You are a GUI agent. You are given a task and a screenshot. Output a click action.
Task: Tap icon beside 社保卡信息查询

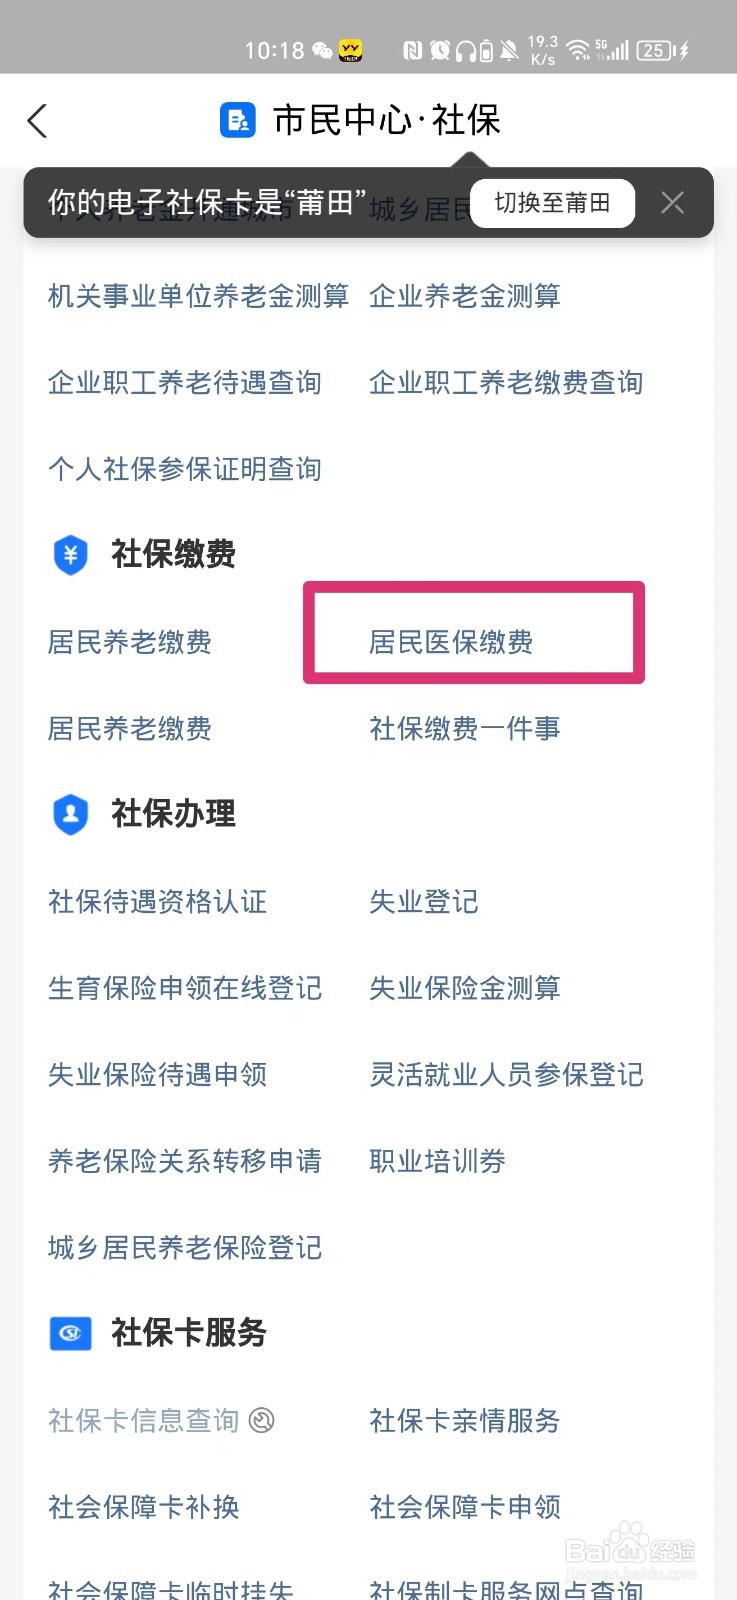coord(262,1420)
